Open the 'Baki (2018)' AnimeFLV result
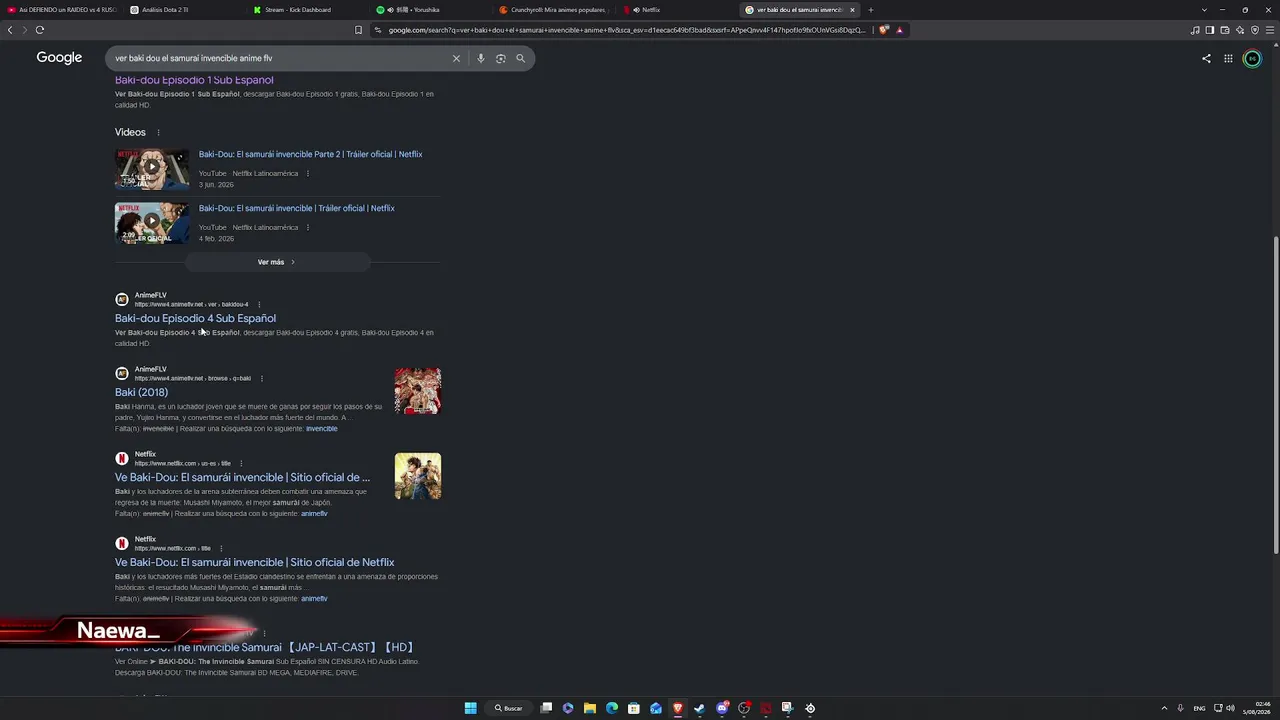Screen dimensions: 1280x720 (141, 392)
